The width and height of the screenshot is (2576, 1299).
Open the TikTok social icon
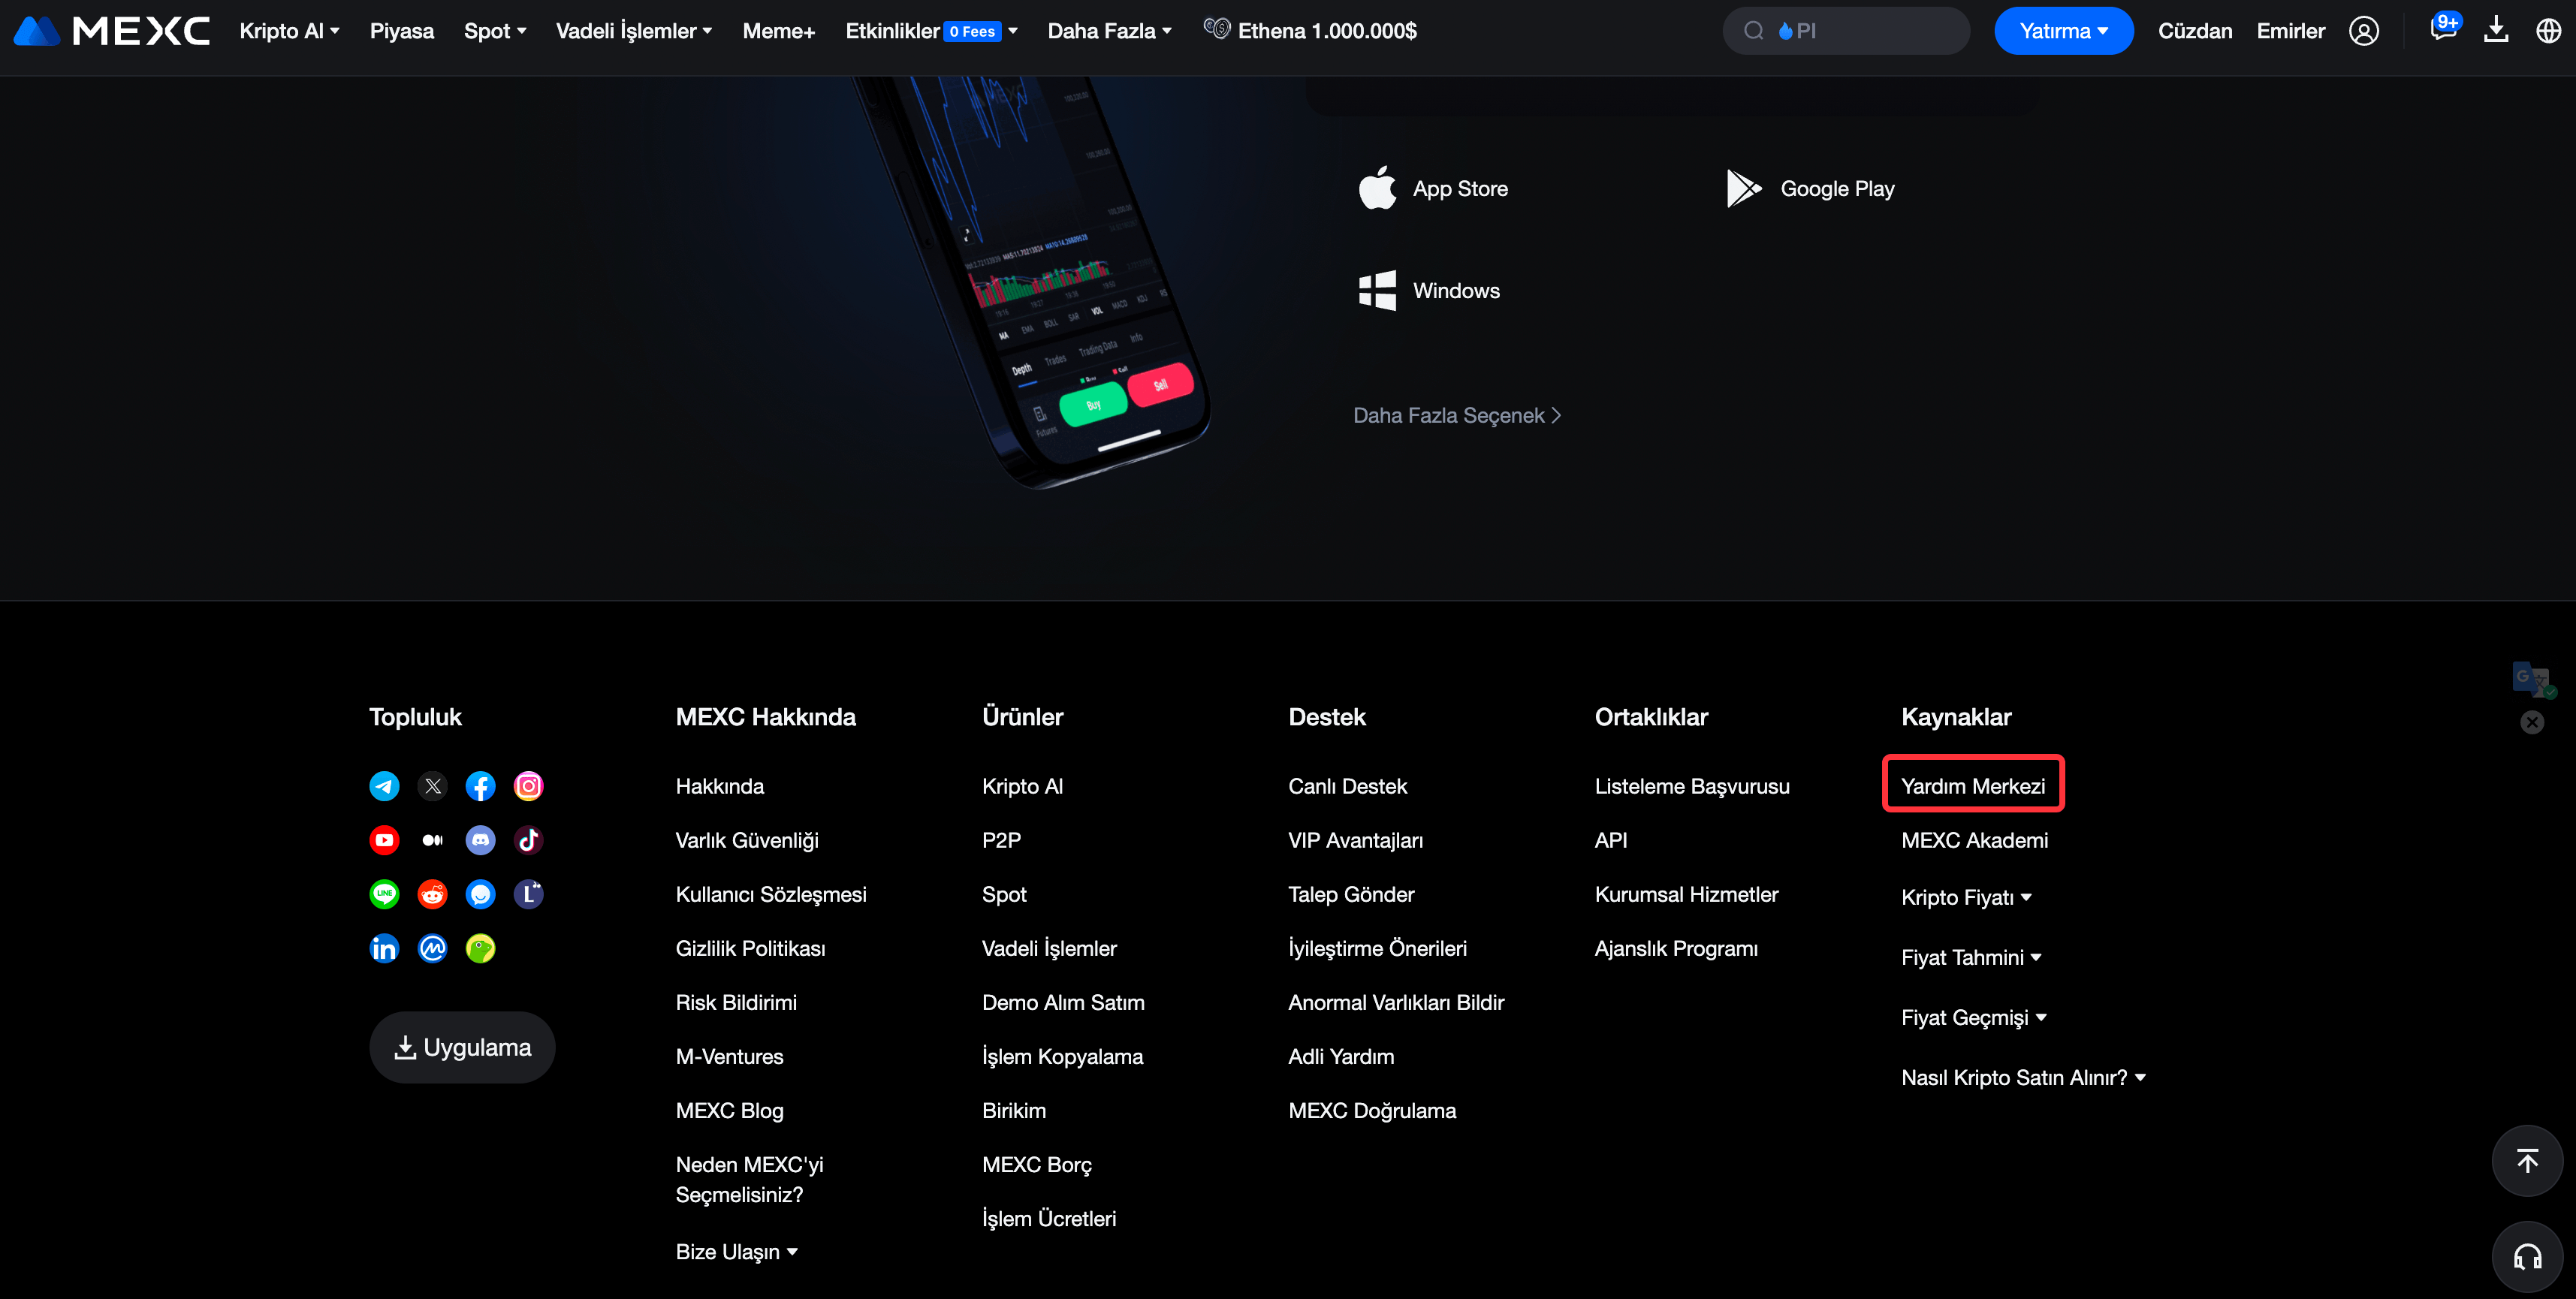pos(528,840)
